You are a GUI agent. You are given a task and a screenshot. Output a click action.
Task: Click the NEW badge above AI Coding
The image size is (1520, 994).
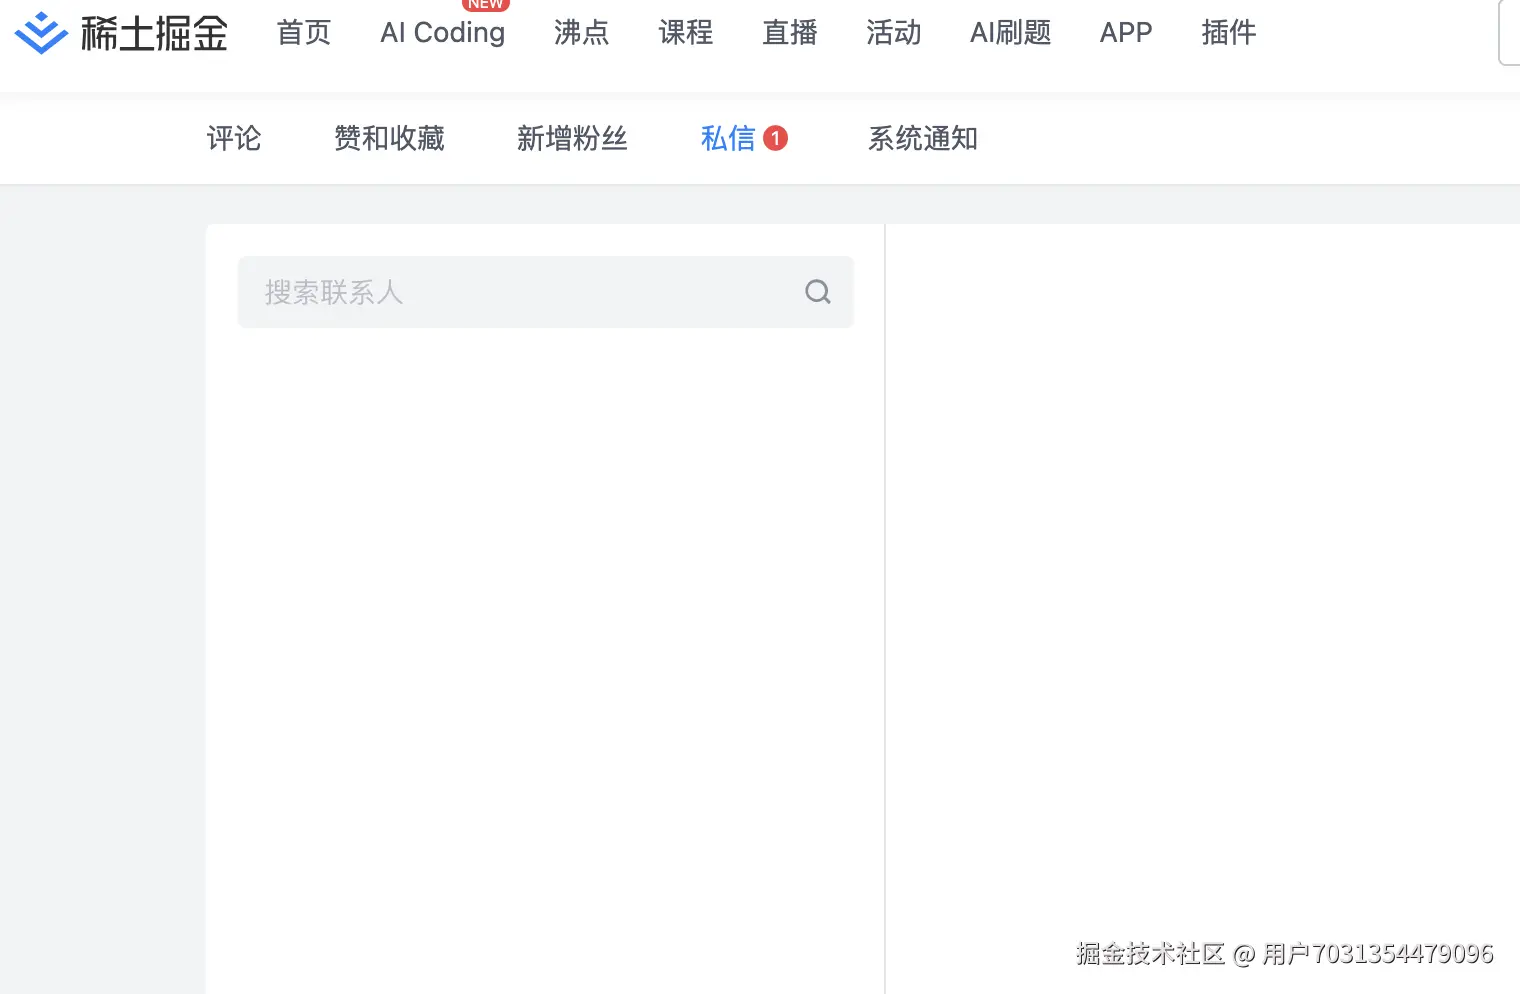pos(485,4)
